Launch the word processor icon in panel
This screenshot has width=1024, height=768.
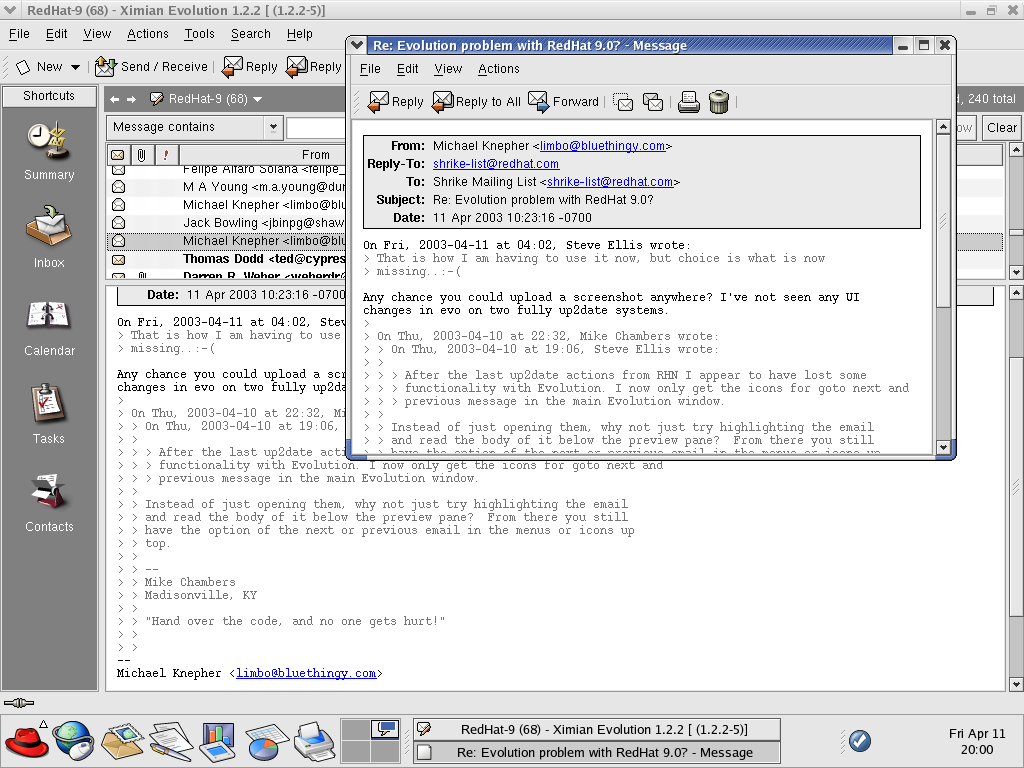tap(171, 741)
